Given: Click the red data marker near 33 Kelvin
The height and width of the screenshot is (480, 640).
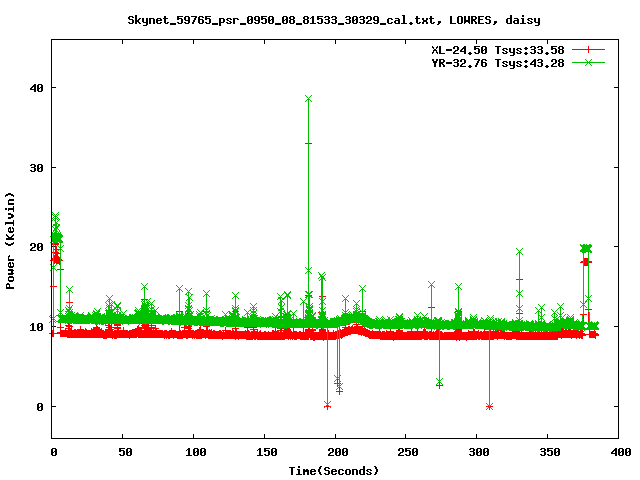Looking at the screenshot, I should [308, 144].
